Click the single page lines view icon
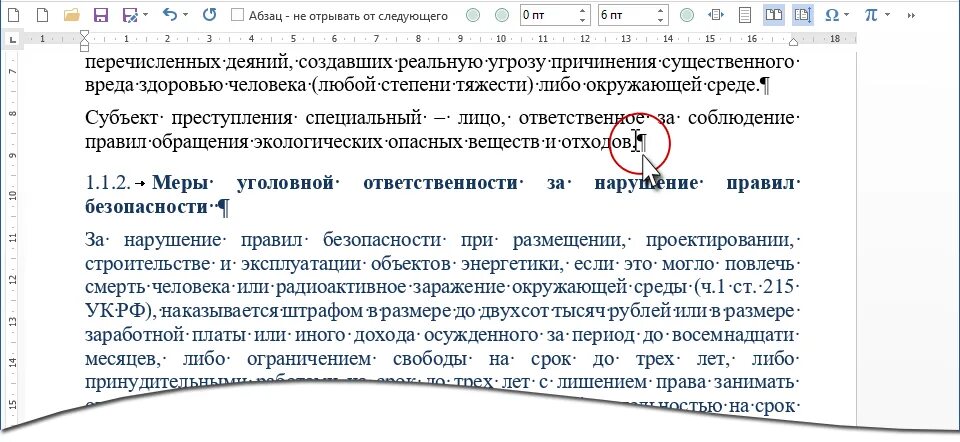Image resolution: width=960 pixels, height=442 pixels. (744, 15)
